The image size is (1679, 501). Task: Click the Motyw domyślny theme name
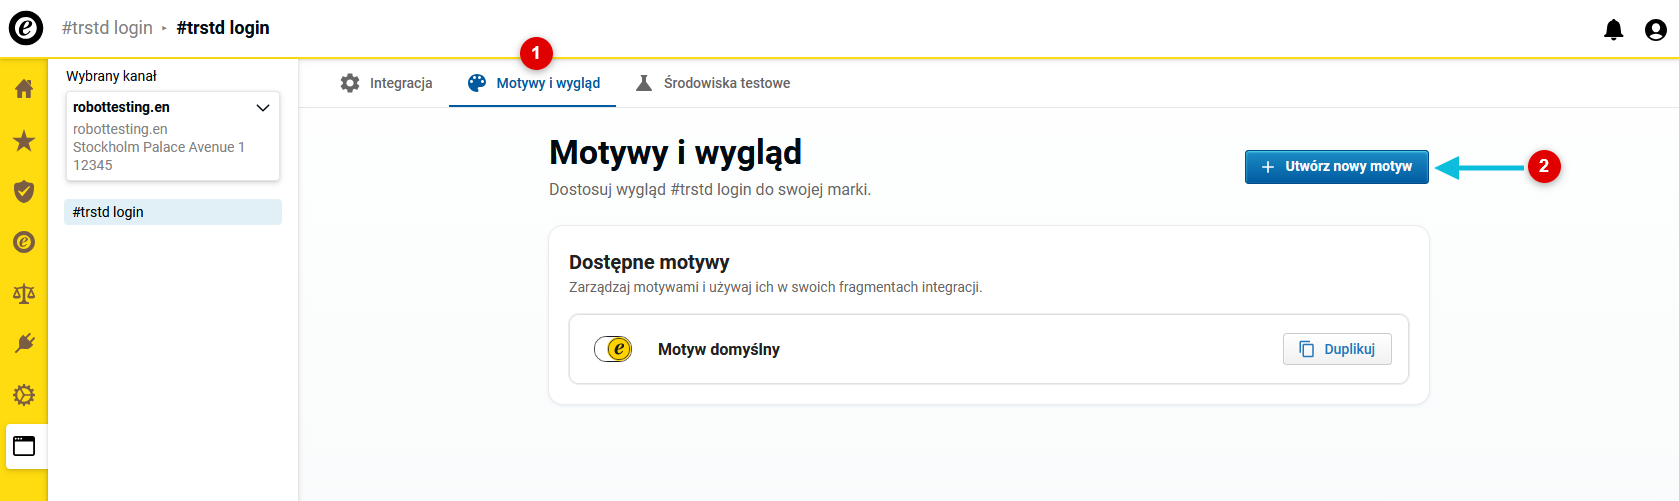click(719, 349)
